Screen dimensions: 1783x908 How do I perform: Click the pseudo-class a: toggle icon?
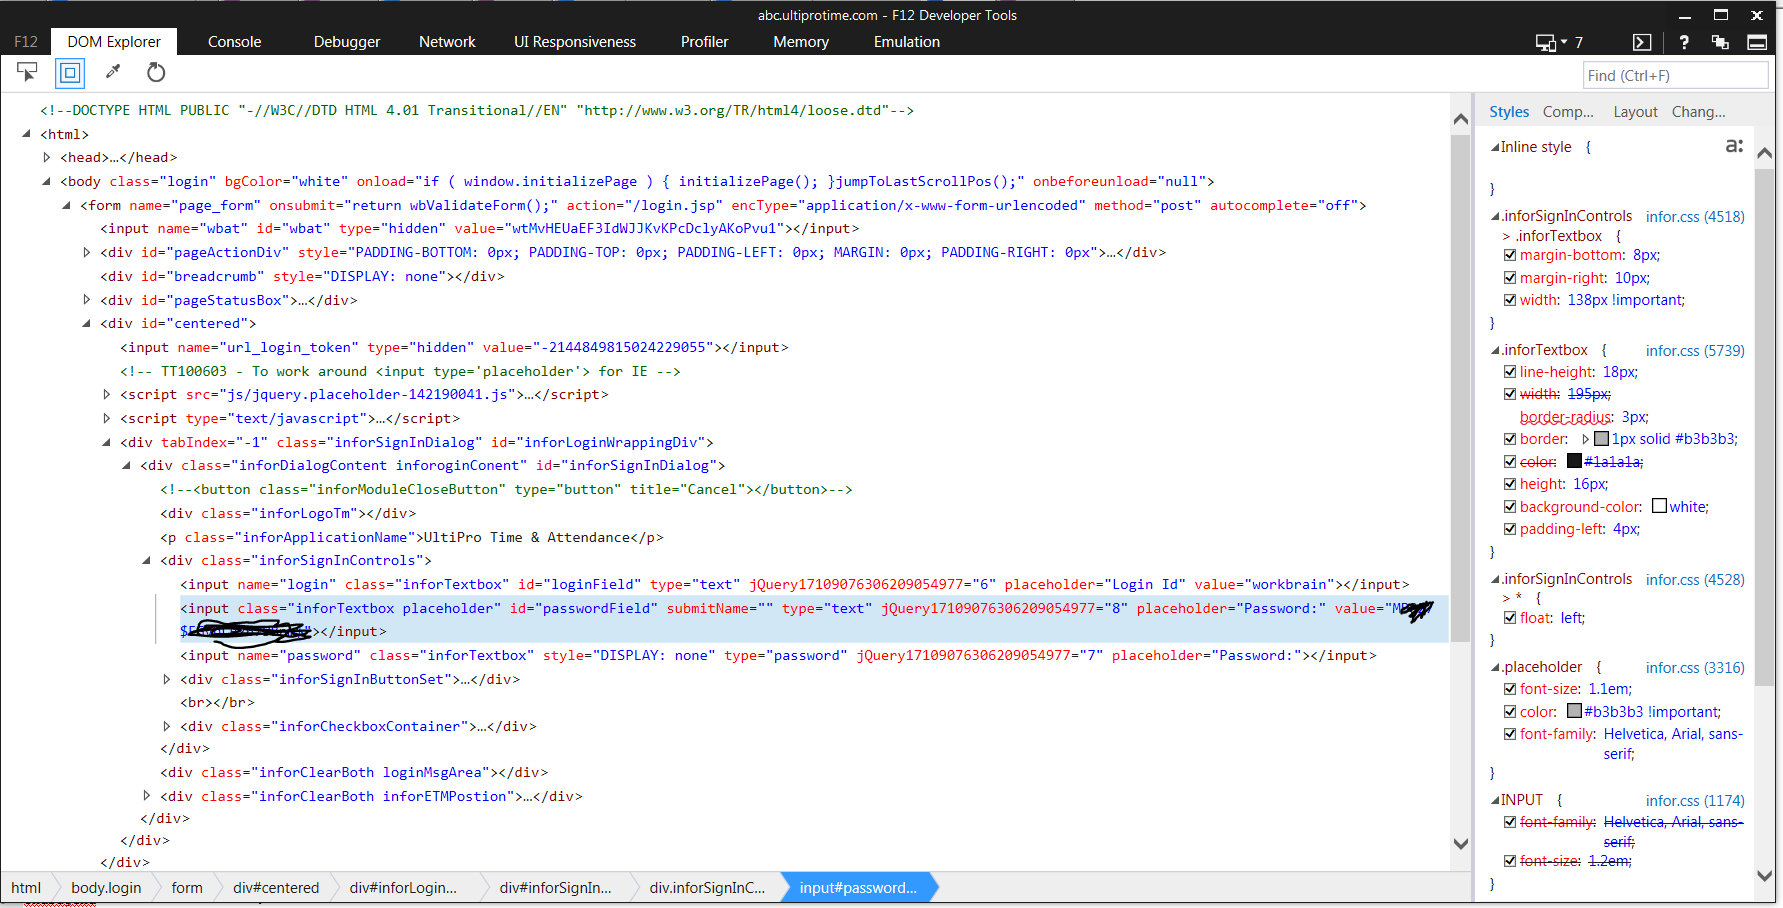1735,146
